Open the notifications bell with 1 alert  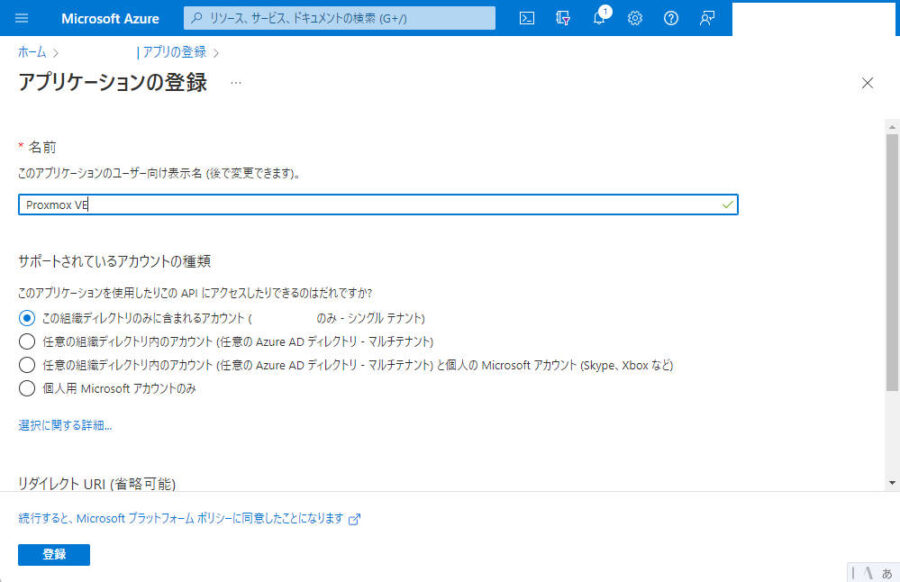coord(599,18)
